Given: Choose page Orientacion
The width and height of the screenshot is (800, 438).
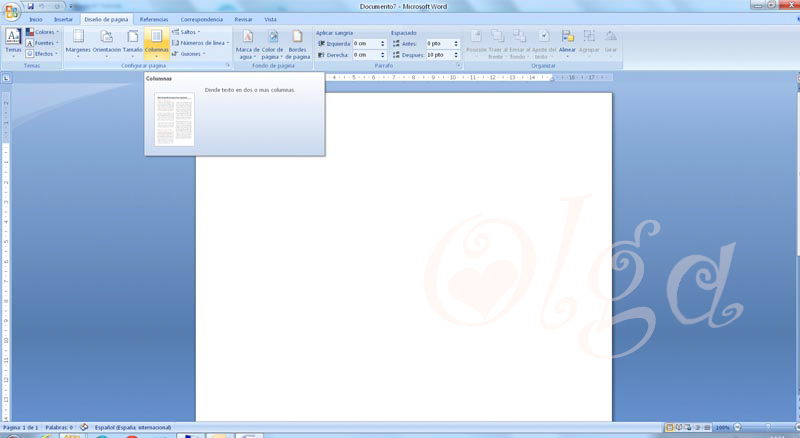Looking at the screenshot, I should (107, 42).
